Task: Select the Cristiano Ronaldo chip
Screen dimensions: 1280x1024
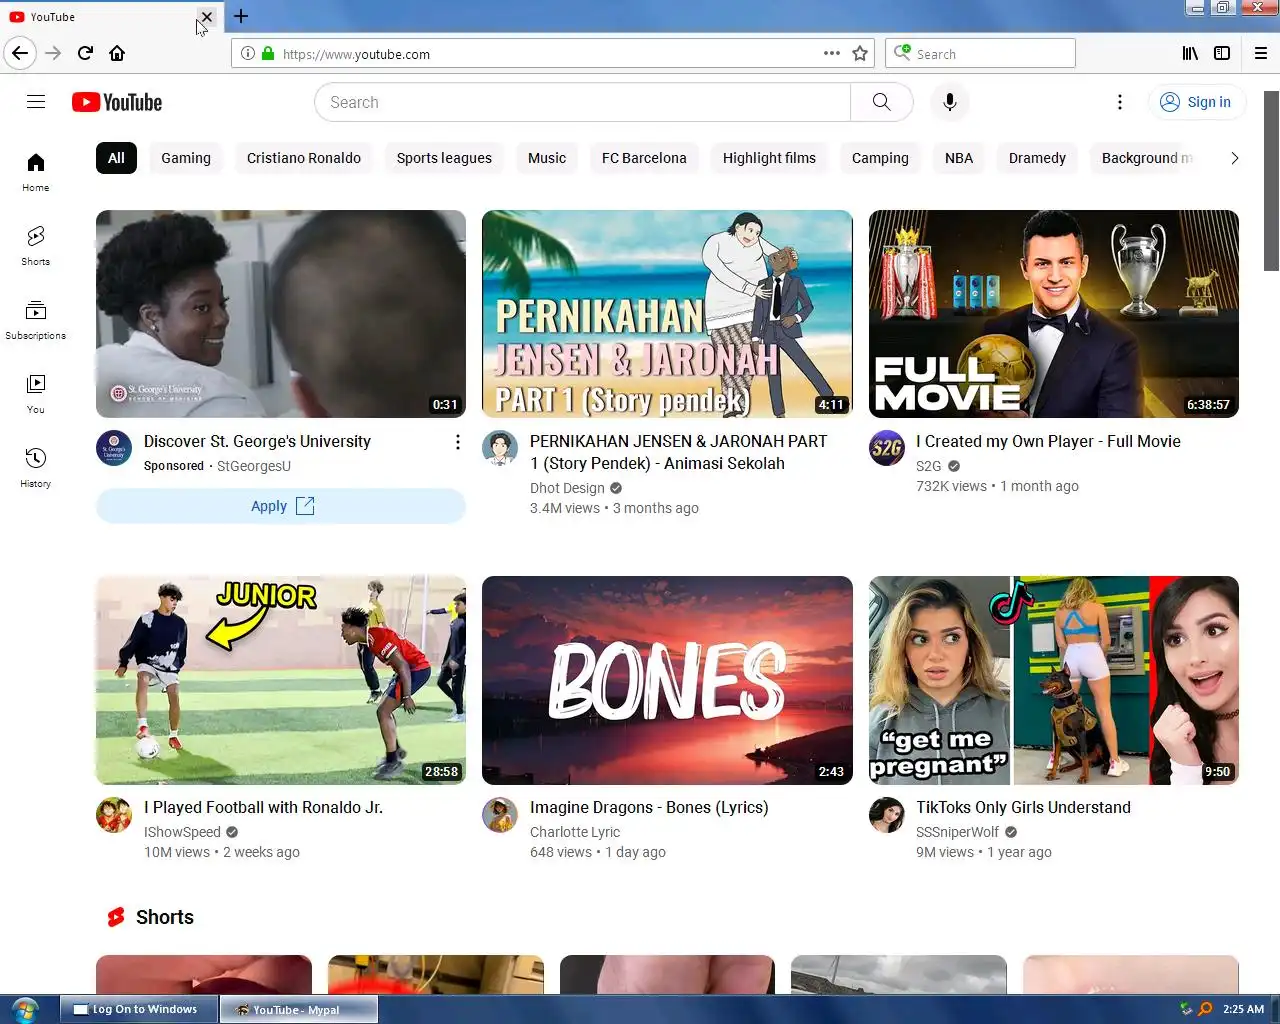Action: (304, 158)
